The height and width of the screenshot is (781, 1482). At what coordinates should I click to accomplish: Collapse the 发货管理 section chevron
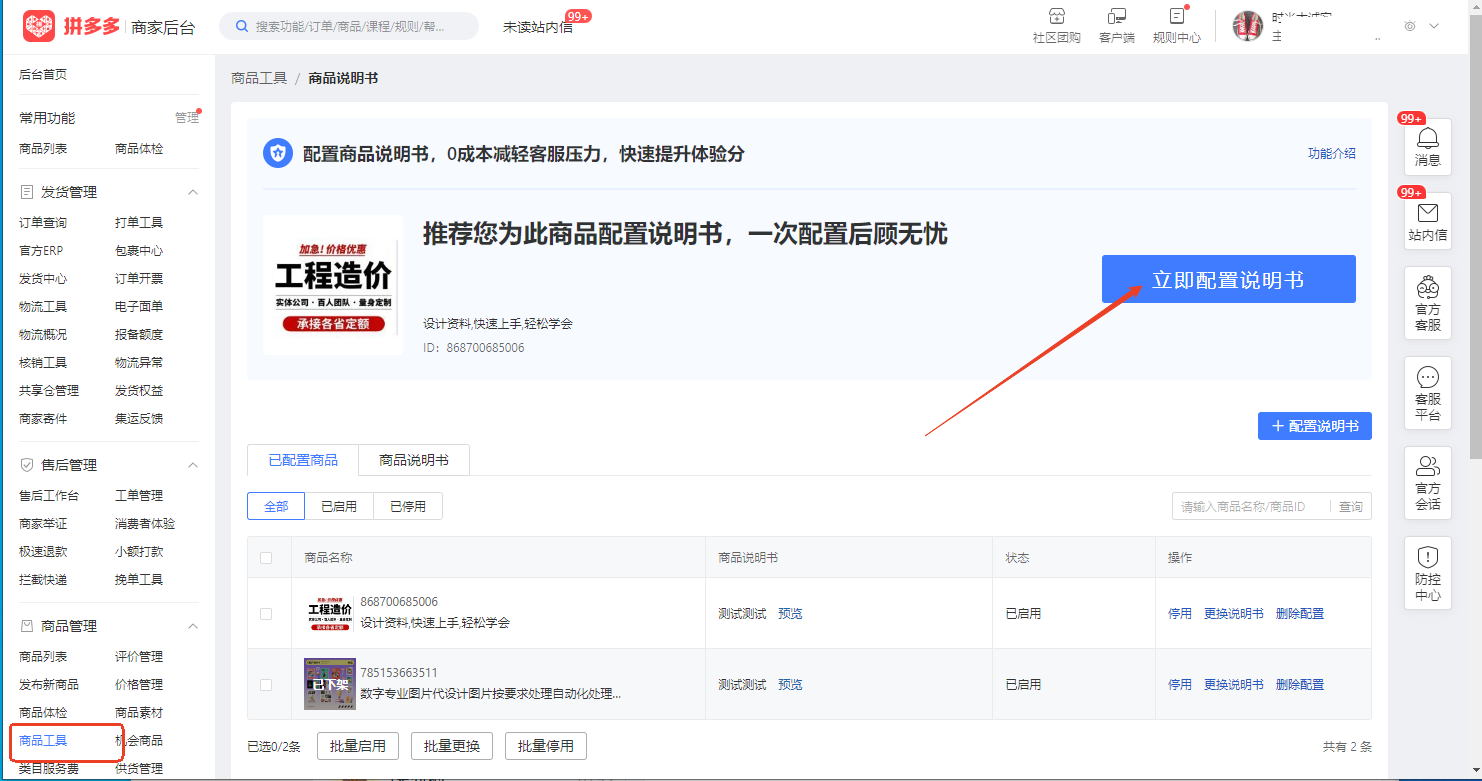(x=193, y=192)
